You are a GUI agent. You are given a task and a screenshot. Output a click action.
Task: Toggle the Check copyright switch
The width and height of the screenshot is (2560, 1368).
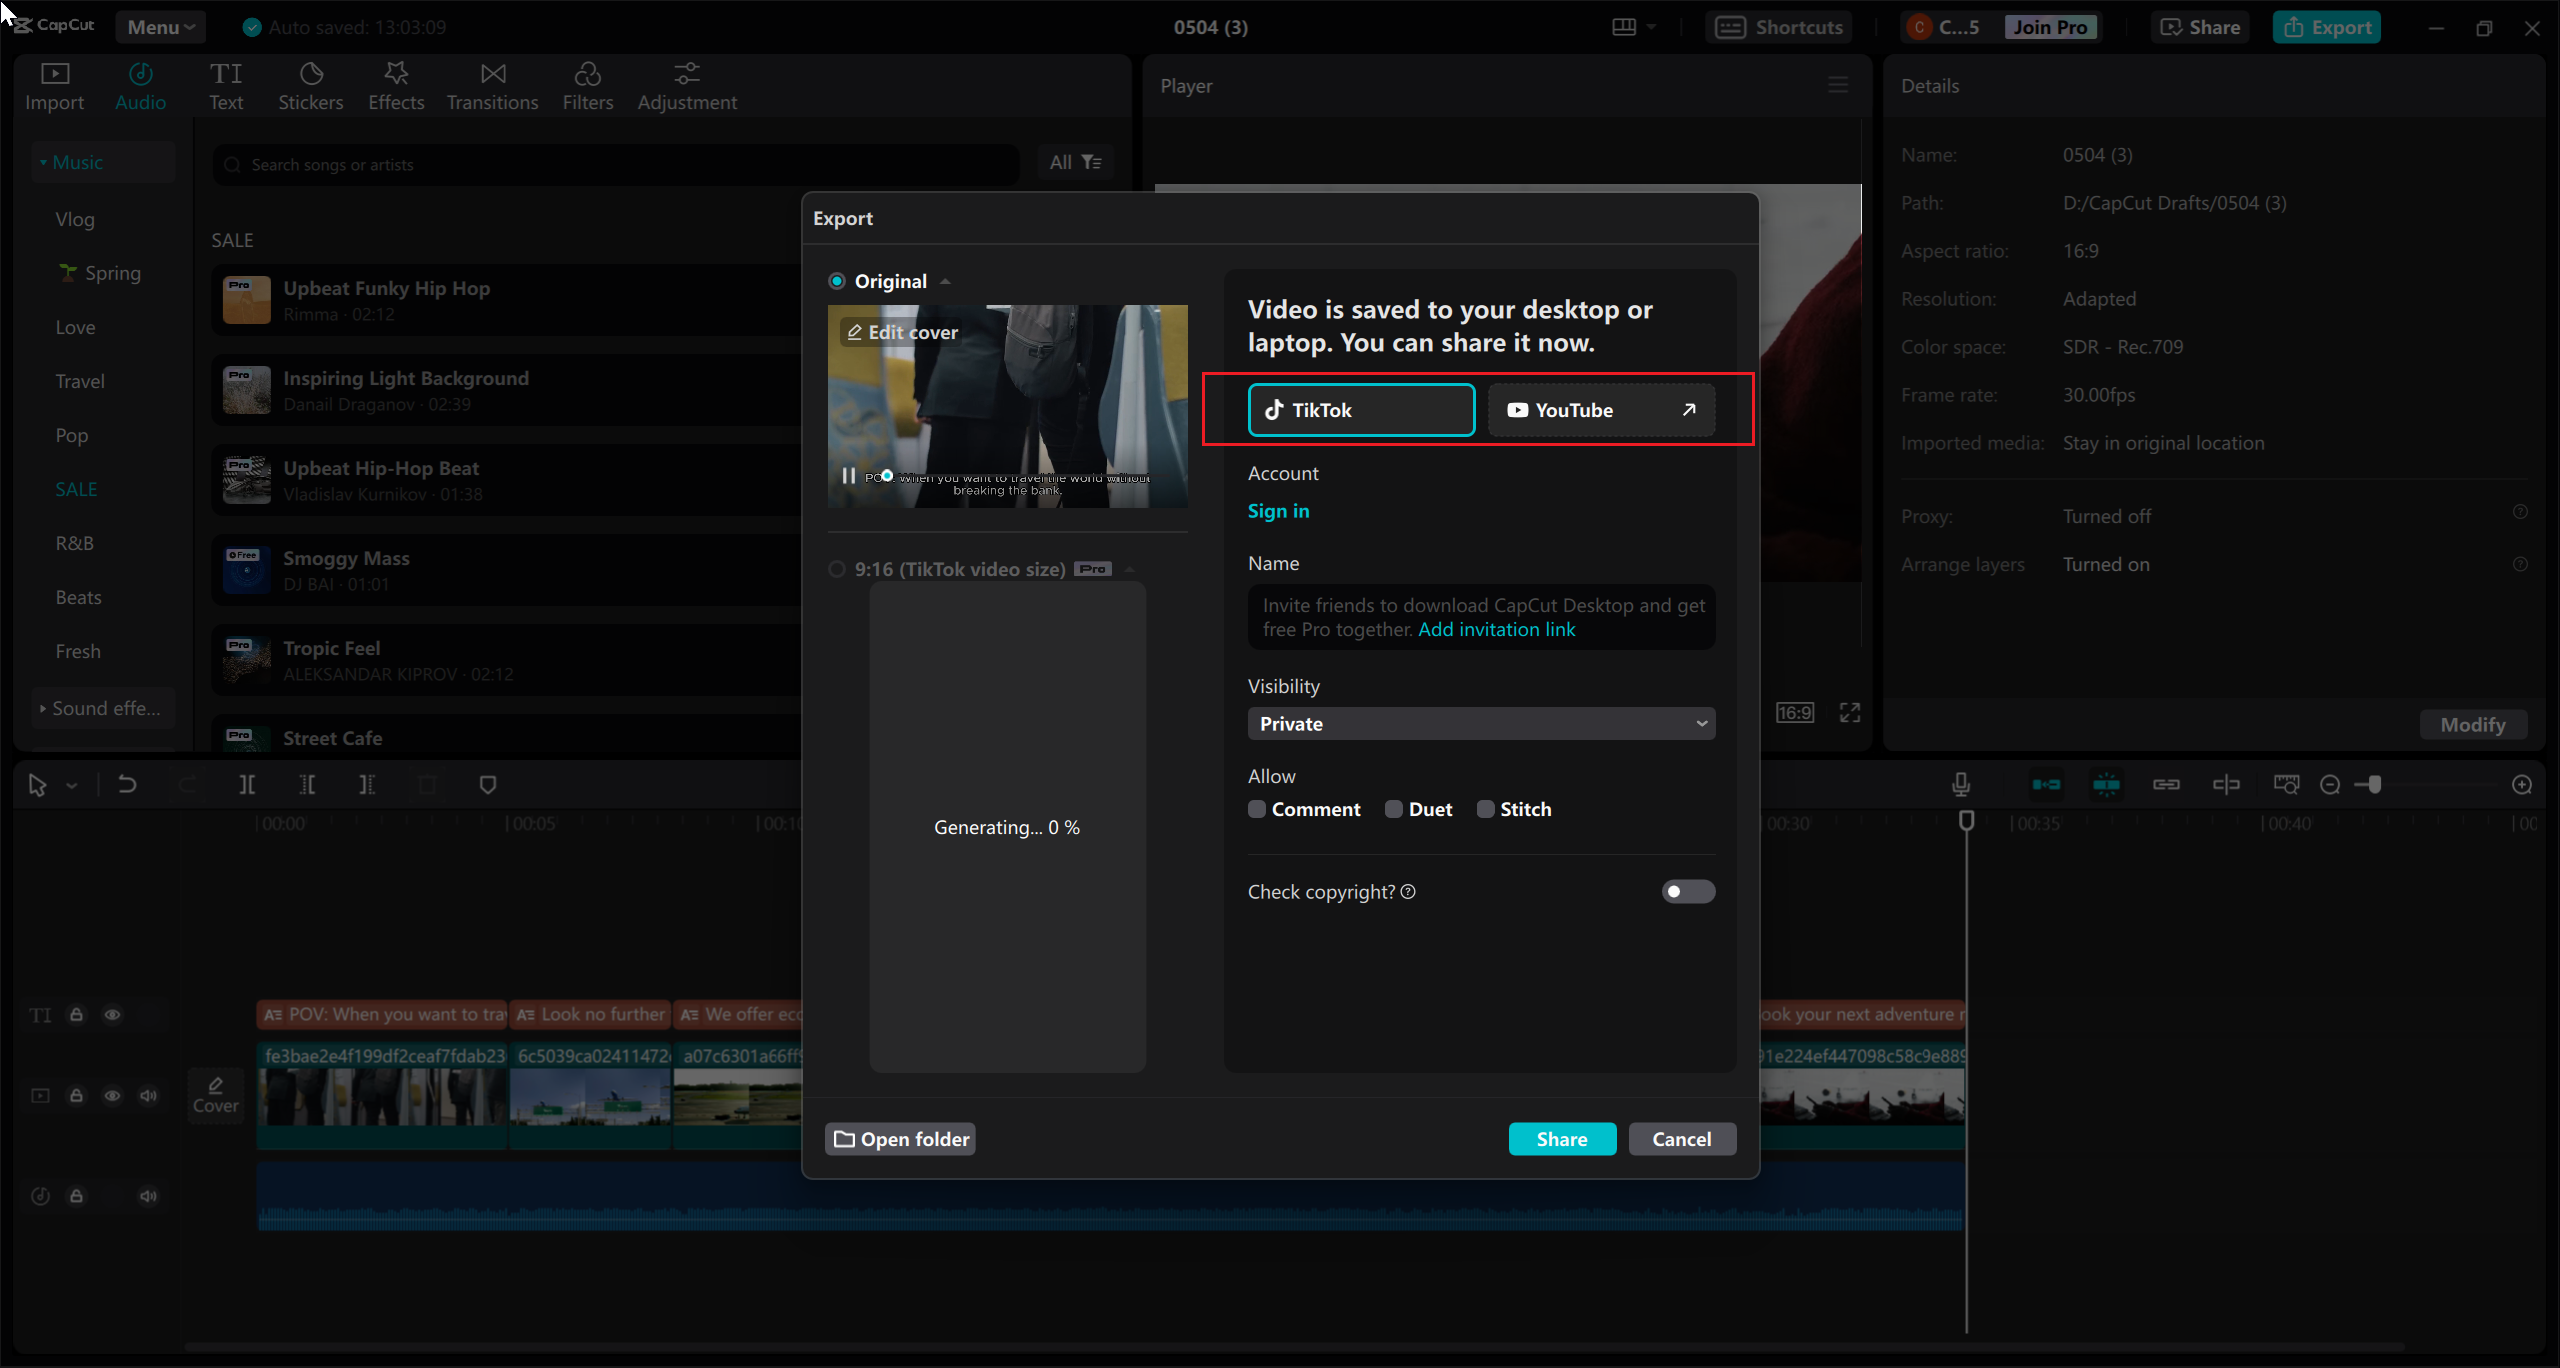[x=1688, y=891]
